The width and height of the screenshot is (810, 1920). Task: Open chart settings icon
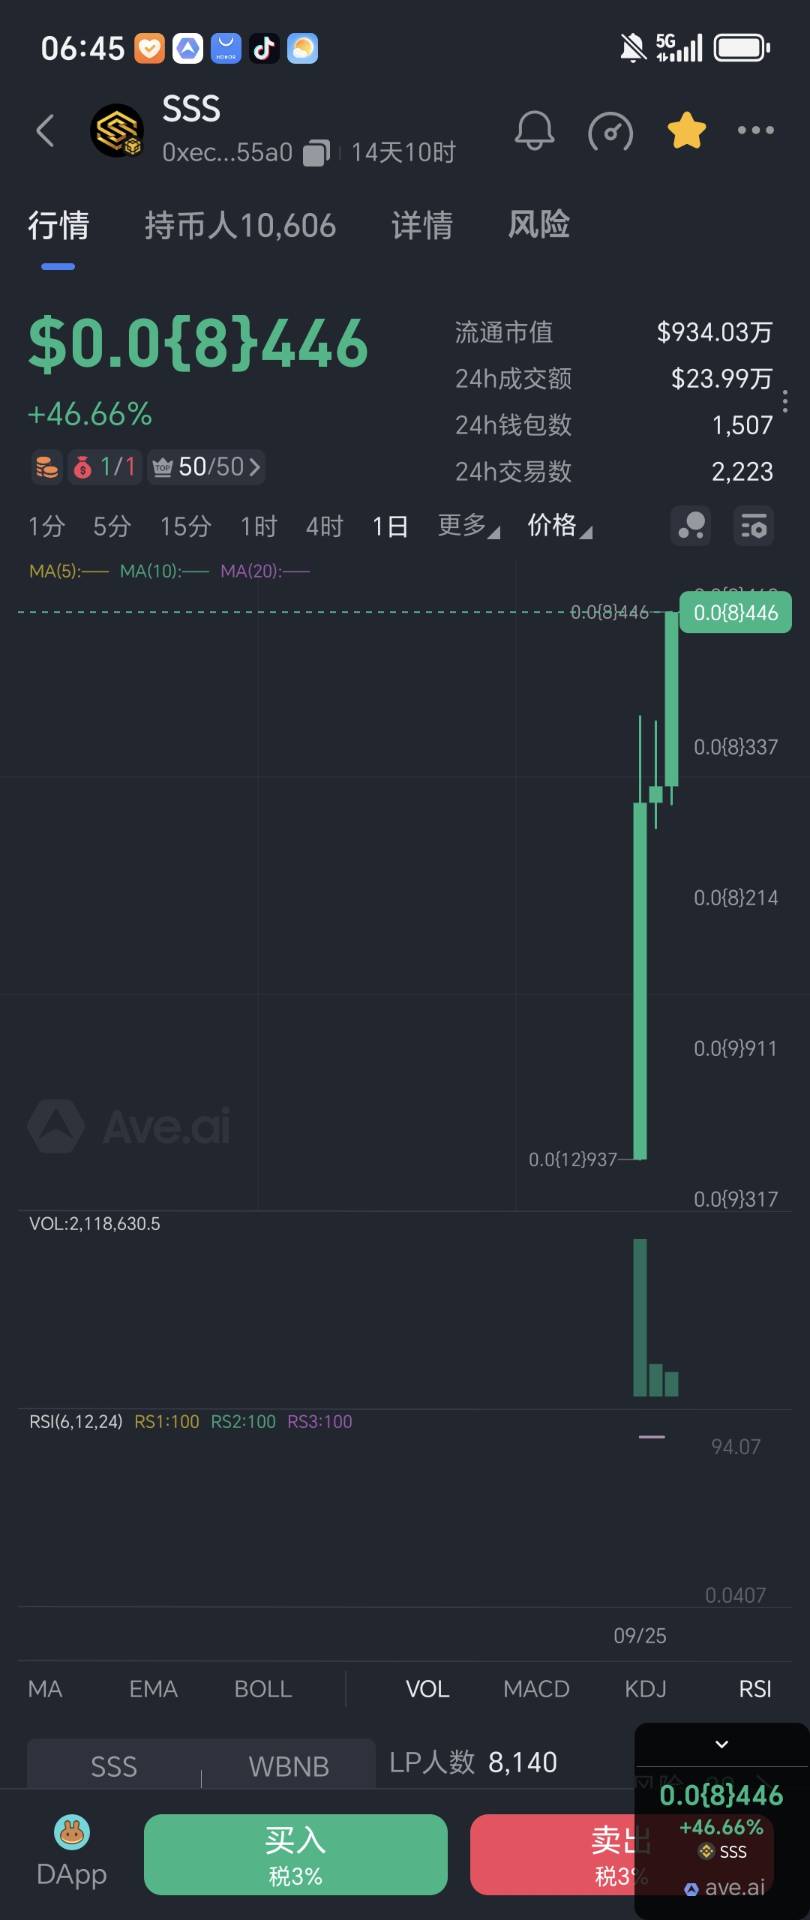754,525
